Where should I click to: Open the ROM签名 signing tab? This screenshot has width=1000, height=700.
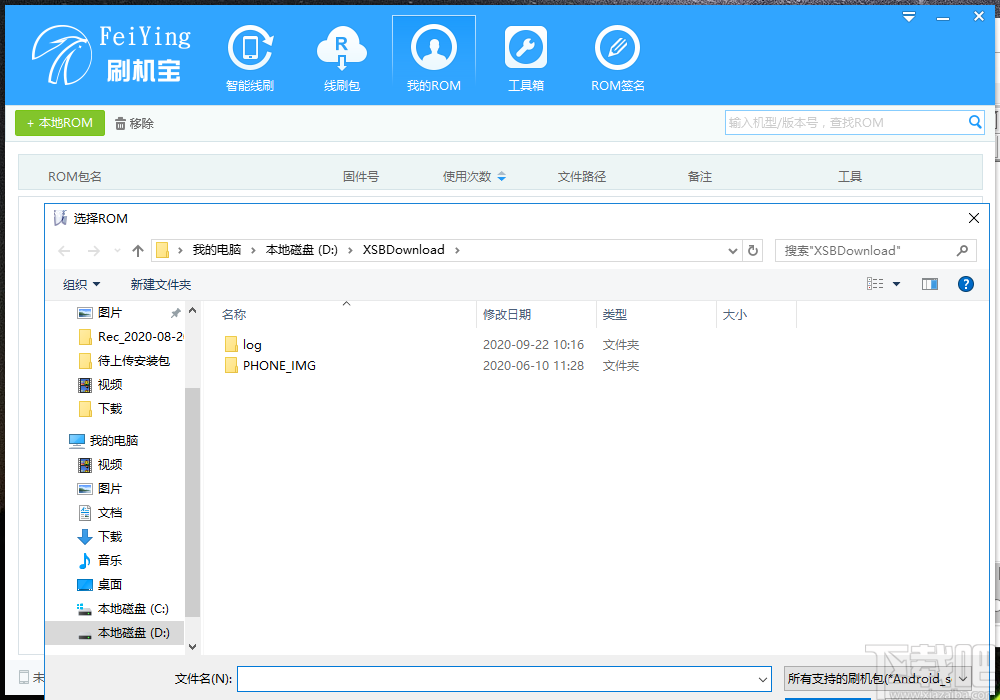(x=617, y=59)
